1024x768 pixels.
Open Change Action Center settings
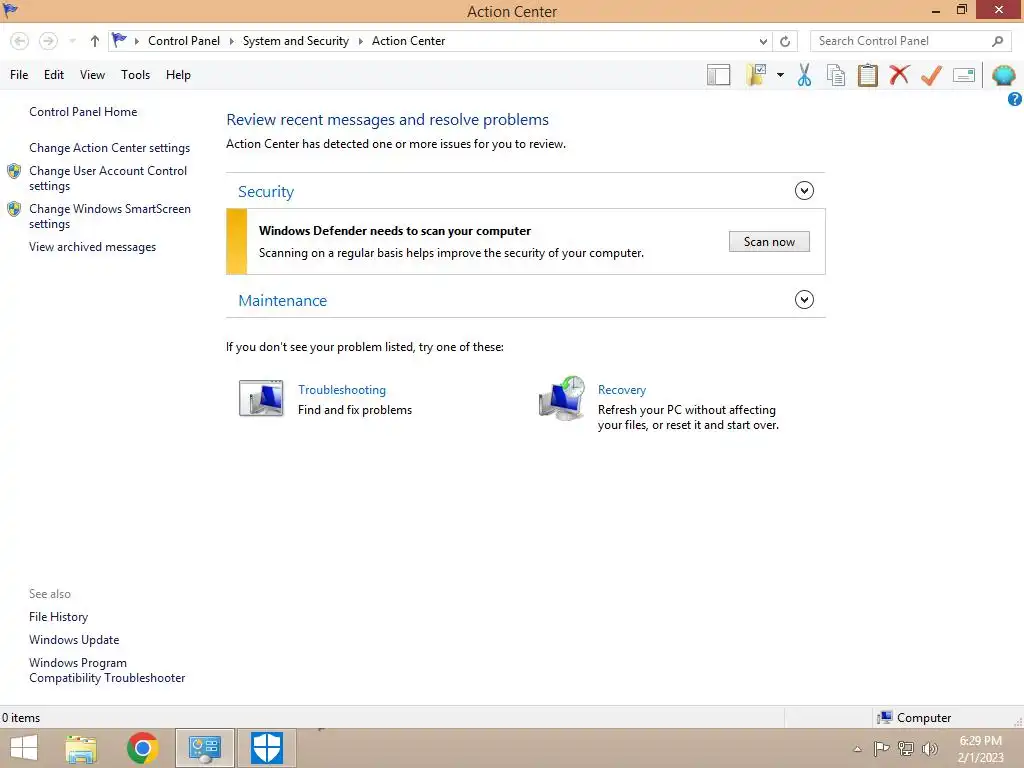(x=110, y=148)
